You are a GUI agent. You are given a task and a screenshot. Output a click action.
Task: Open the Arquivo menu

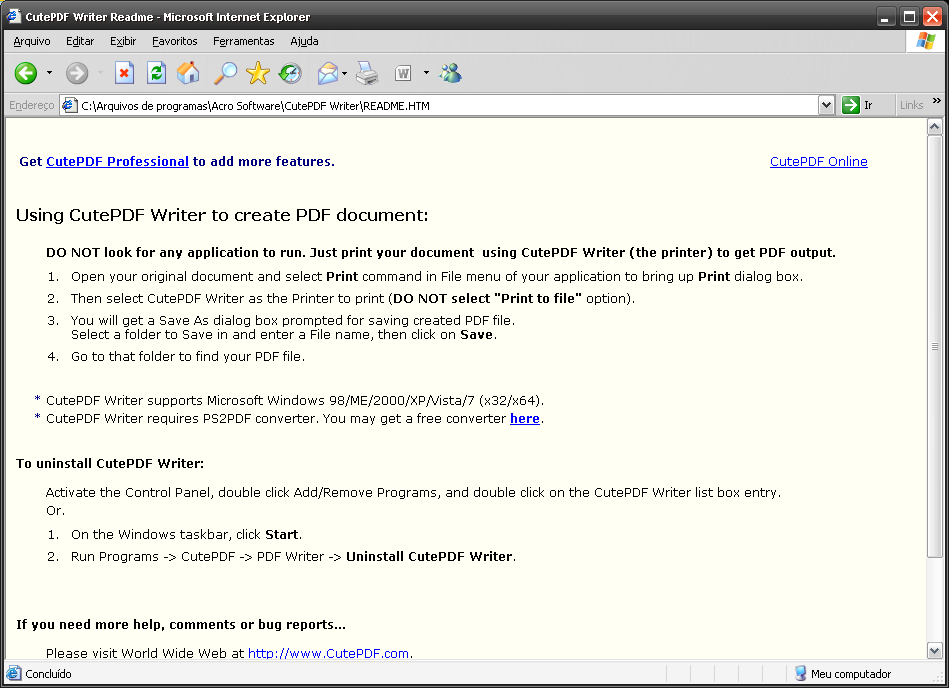pyautogui.click(x=32, y=41)
